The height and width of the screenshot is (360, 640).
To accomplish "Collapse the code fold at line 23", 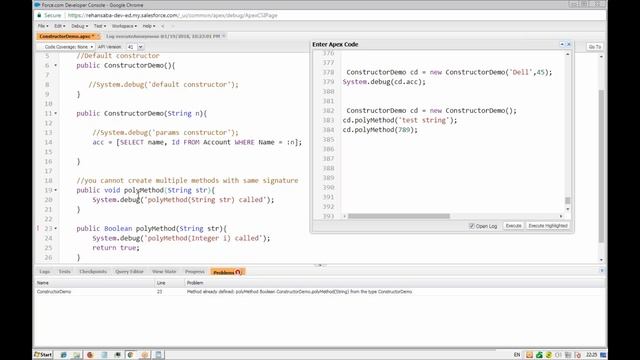I will (x=56, y=229).
